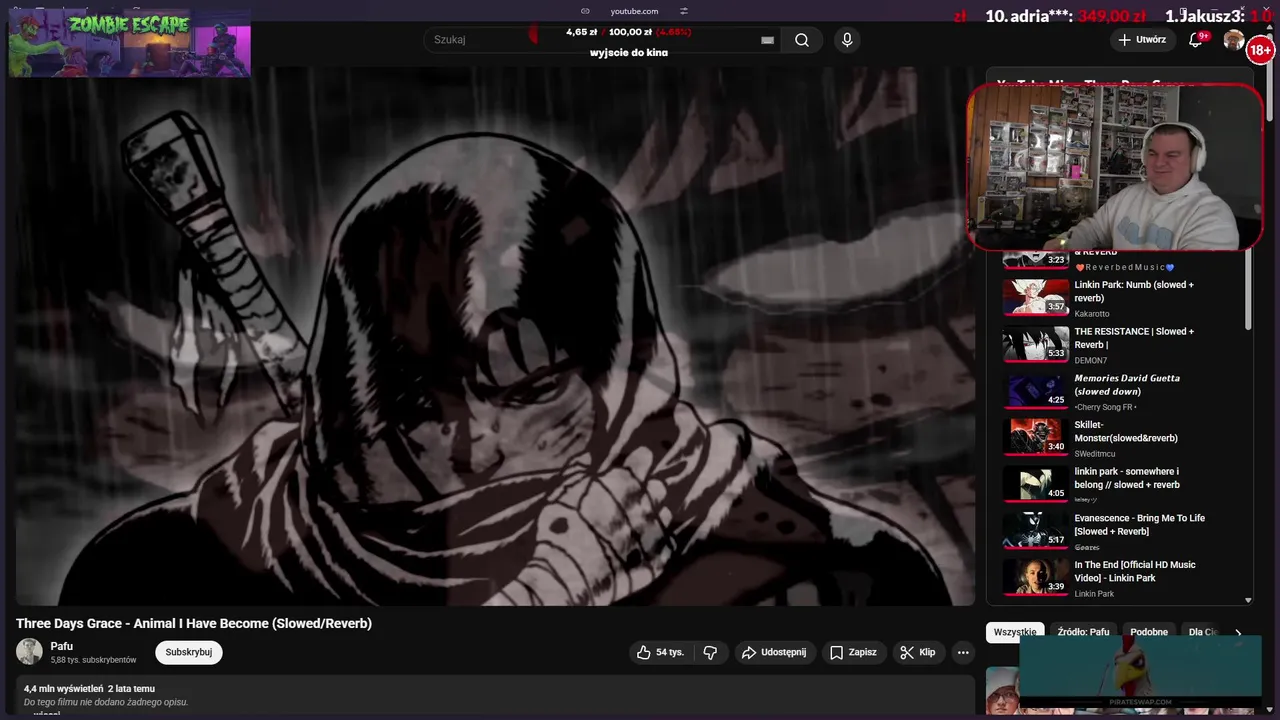The image size is (1280, 720).
Task: Select the Podobne filter chip
Action: click(x=1149, y=632)
